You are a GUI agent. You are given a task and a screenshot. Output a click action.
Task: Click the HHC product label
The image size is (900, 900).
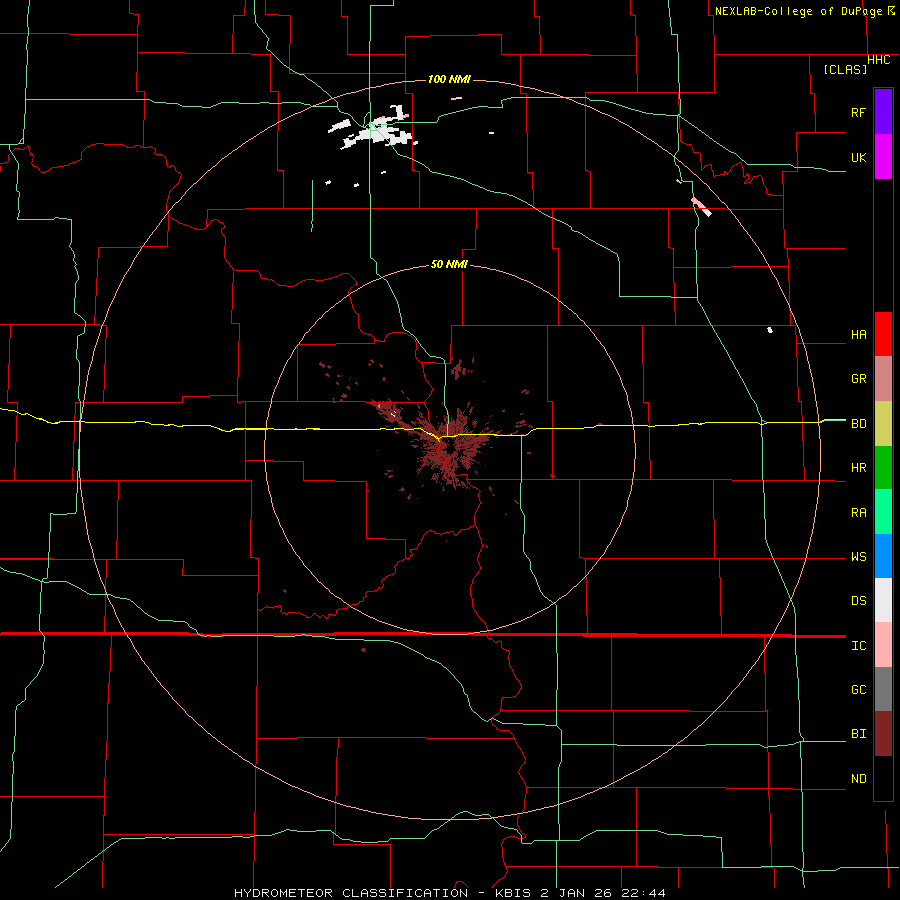[x=878, y=60]
